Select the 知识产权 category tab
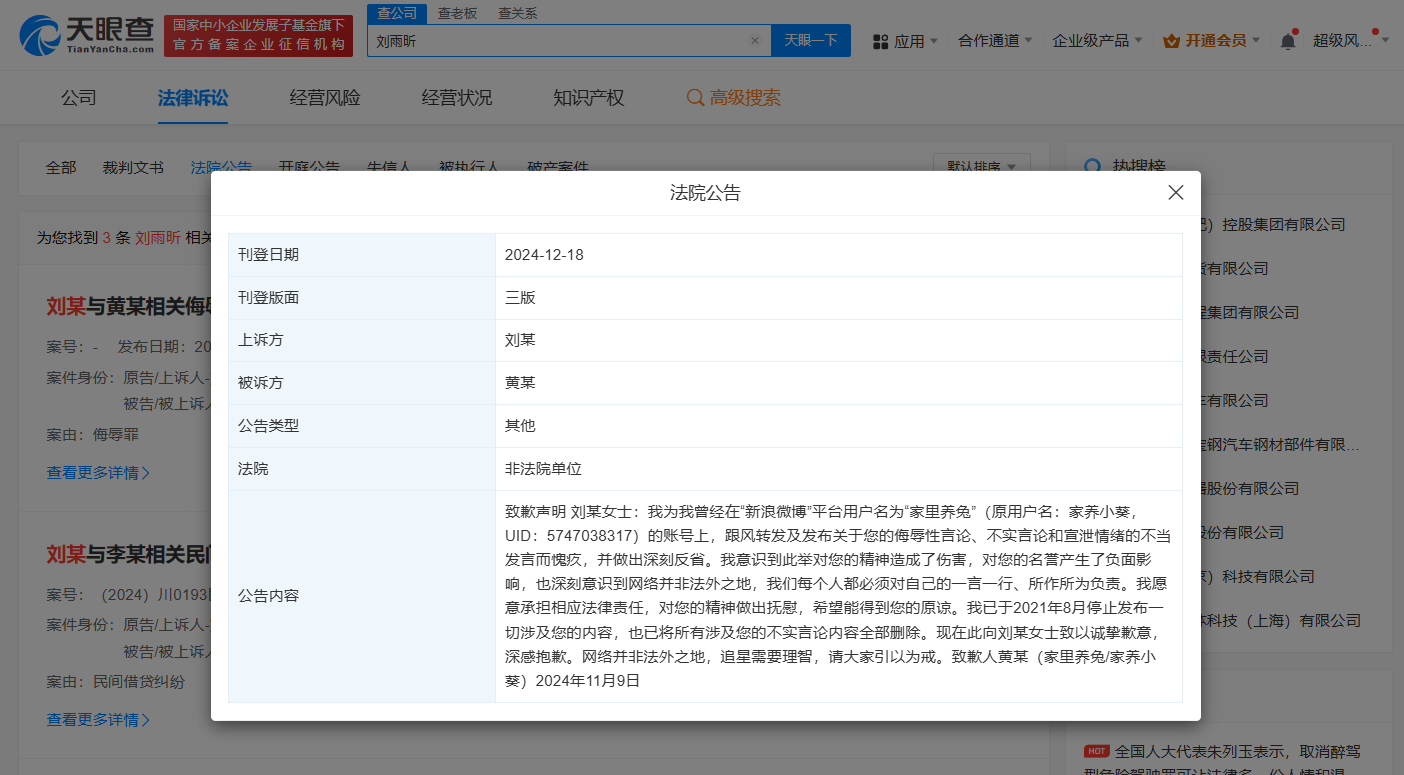1404x775 pixels. point(589,98)
